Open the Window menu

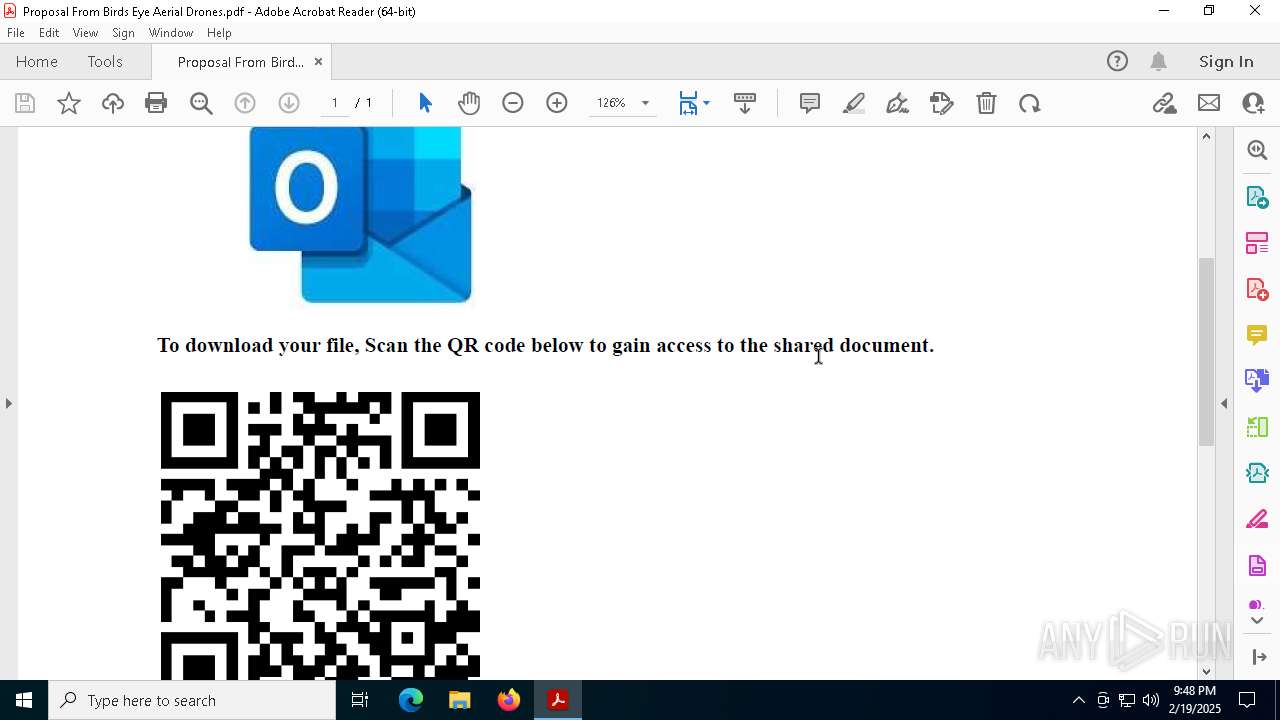point(171,33)
